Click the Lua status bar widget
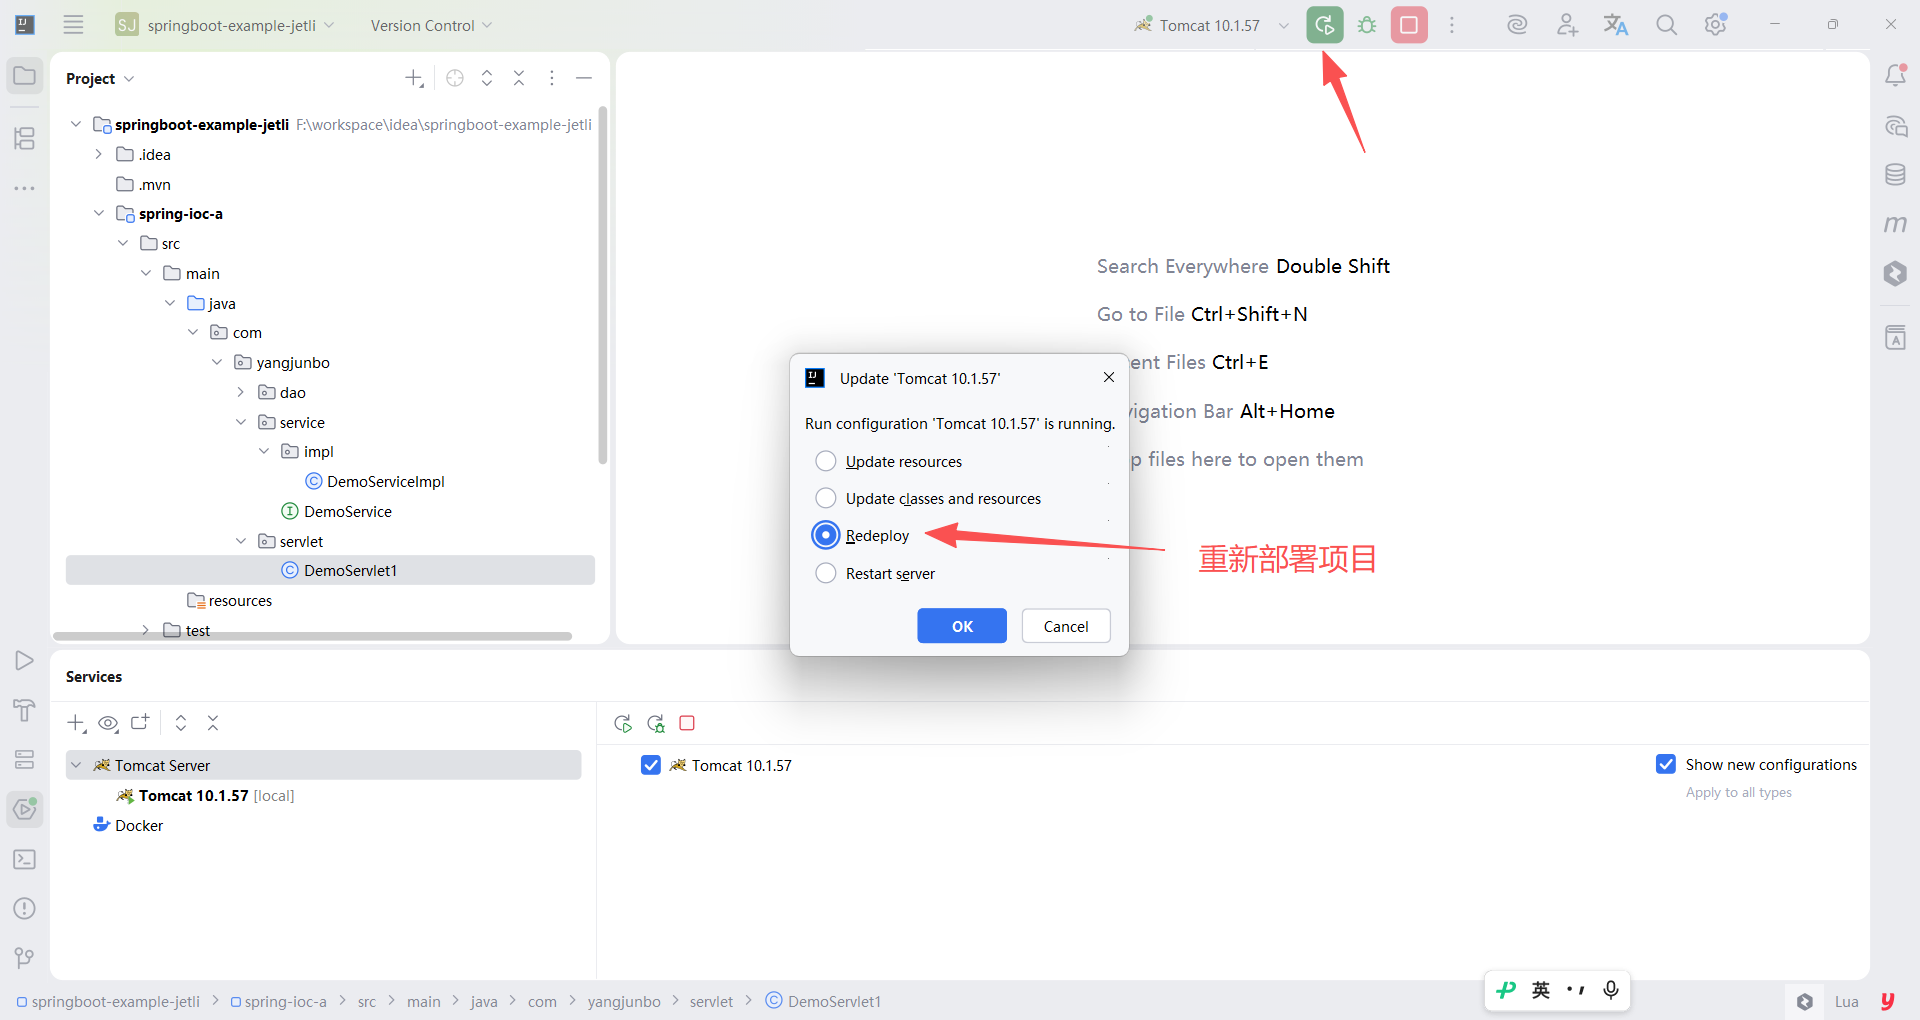This screenshot has height=1020, width=1920. [1847, 1001]
